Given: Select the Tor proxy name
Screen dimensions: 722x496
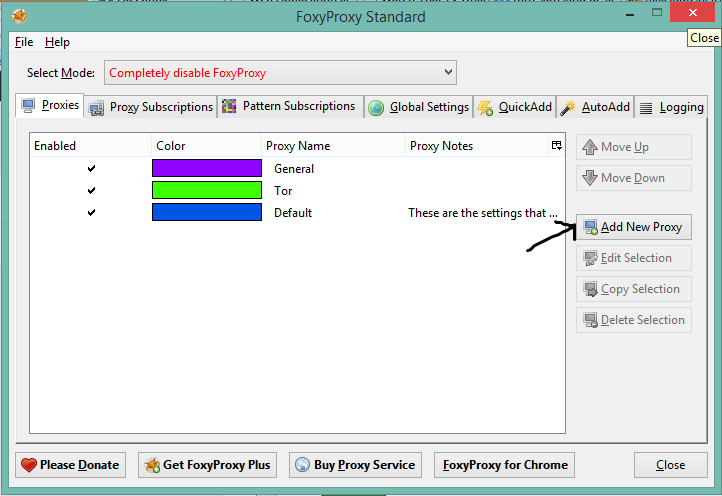Looking at the screenshot, I should [283, 191].
